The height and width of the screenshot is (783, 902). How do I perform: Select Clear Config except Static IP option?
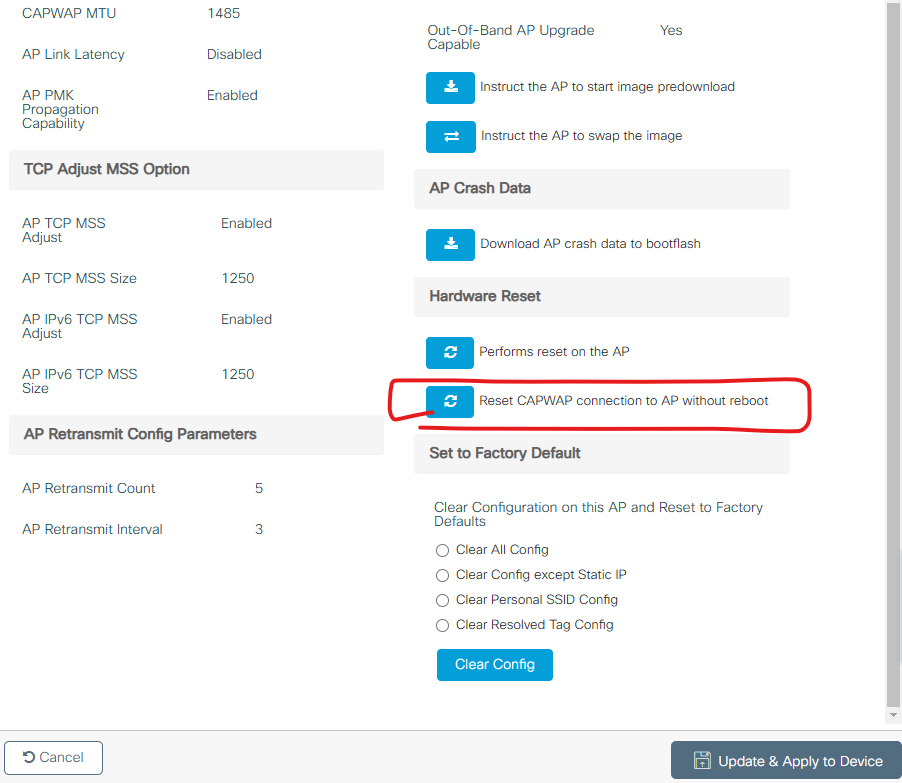point(442,575)
